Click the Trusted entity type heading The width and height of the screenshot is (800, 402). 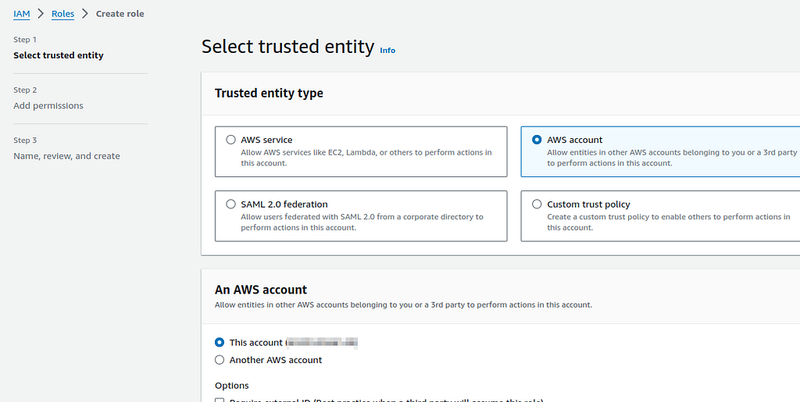[x=269, y=93]
